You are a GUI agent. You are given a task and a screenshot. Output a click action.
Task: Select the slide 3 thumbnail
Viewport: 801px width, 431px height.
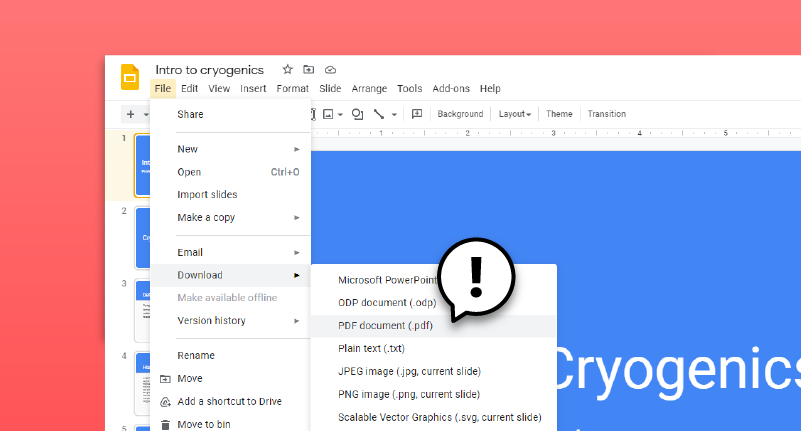point(141,310)
